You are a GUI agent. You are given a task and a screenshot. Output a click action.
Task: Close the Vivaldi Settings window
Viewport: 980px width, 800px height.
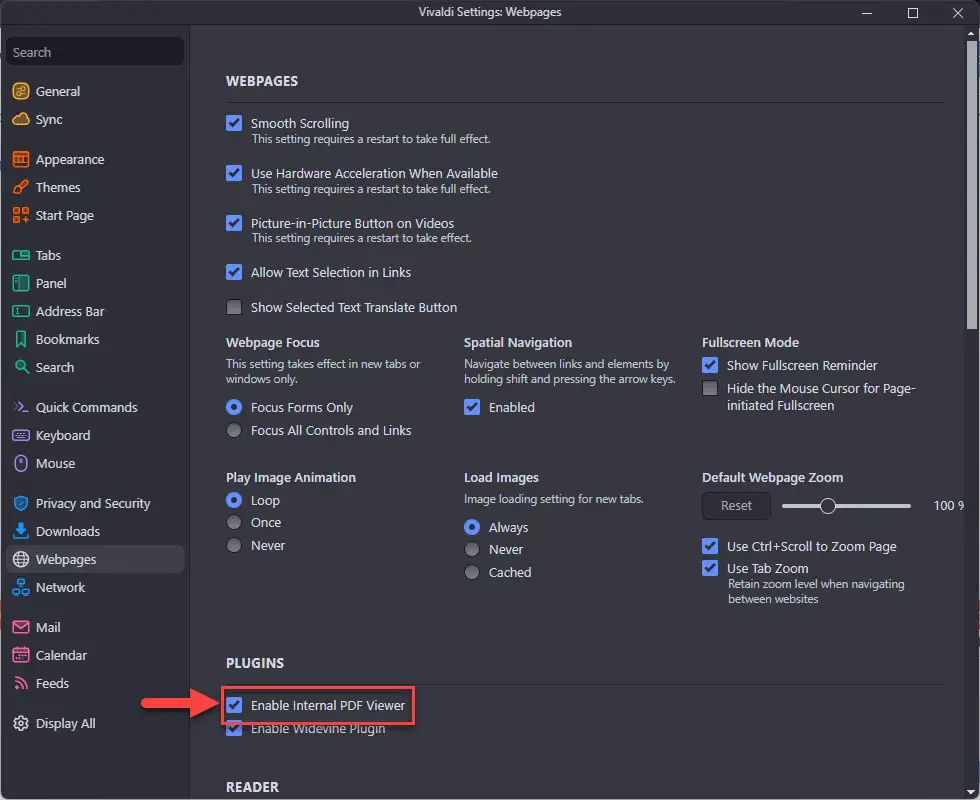(x=958, y=12)
